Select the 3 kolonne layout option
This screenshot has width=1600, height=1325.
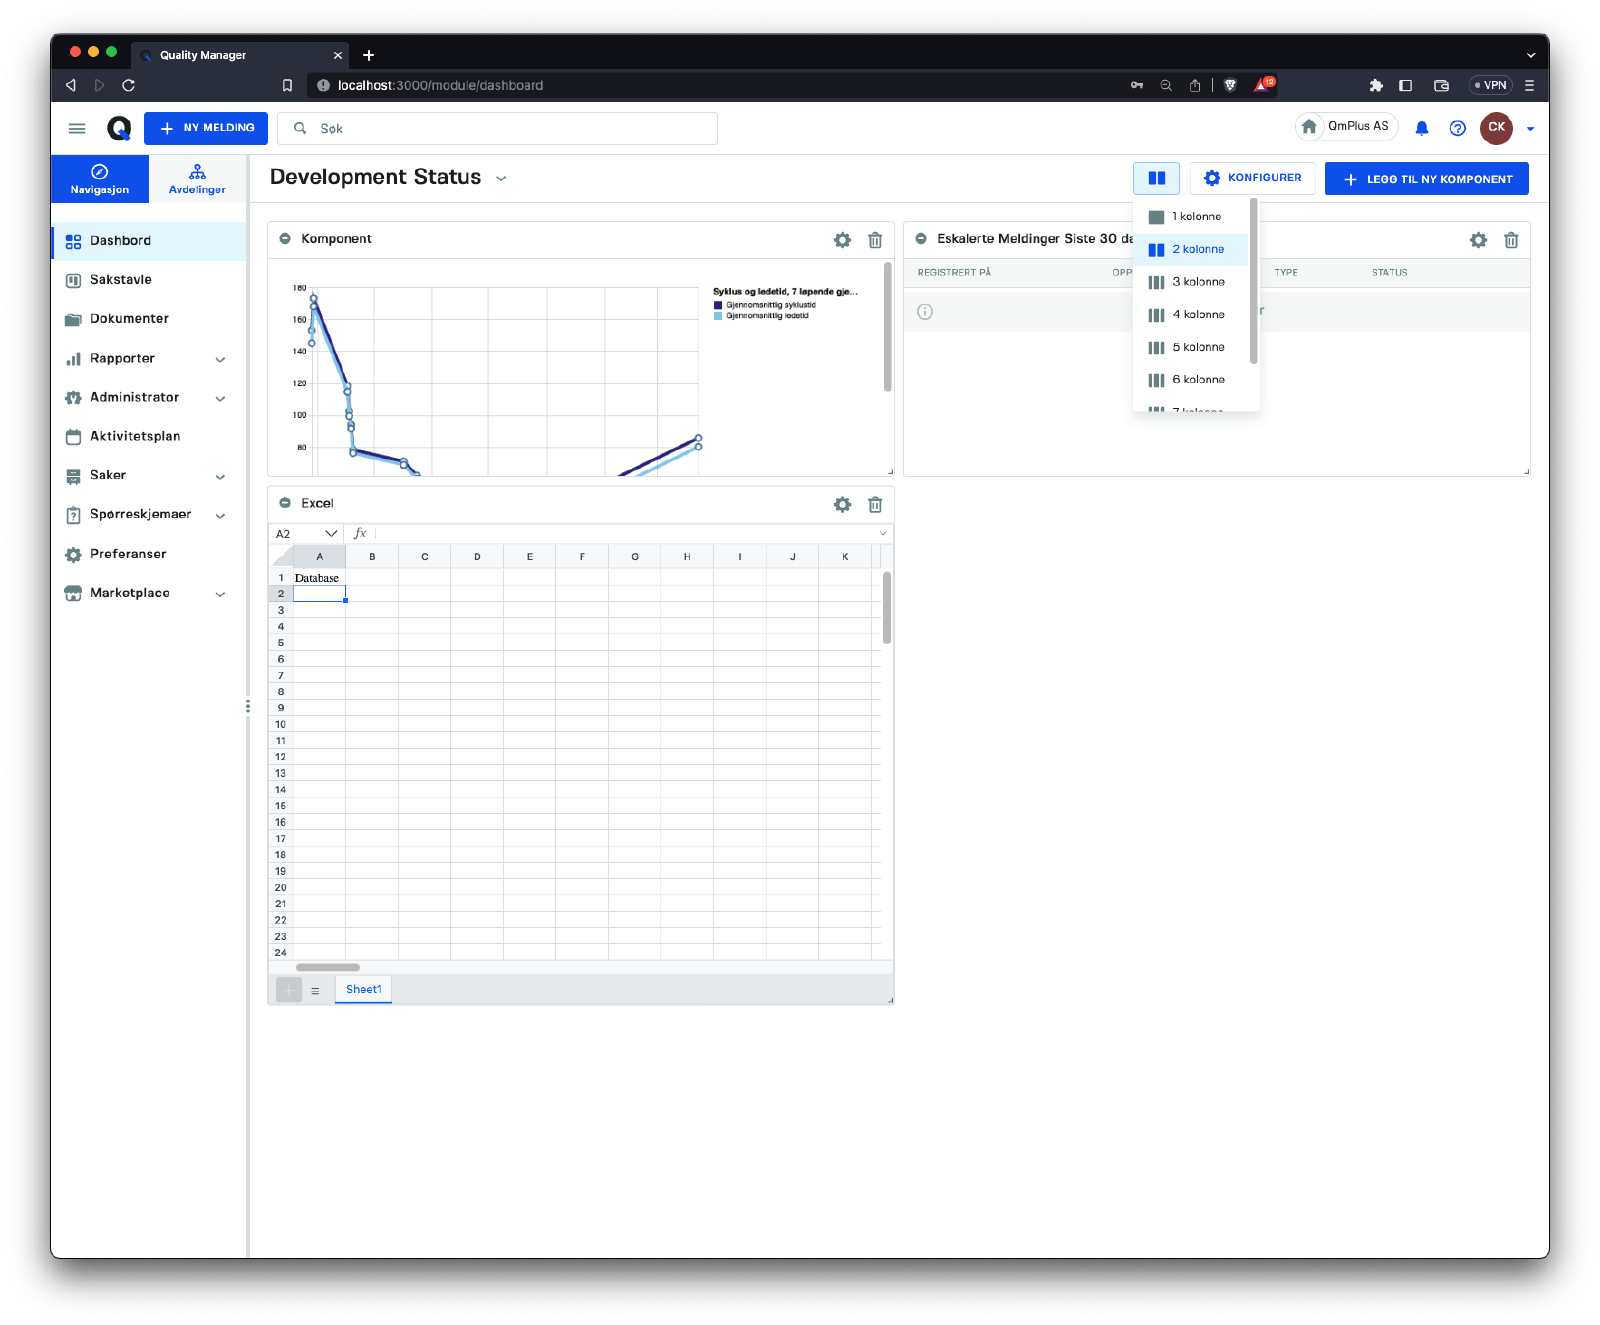(x=1197, y=282)
